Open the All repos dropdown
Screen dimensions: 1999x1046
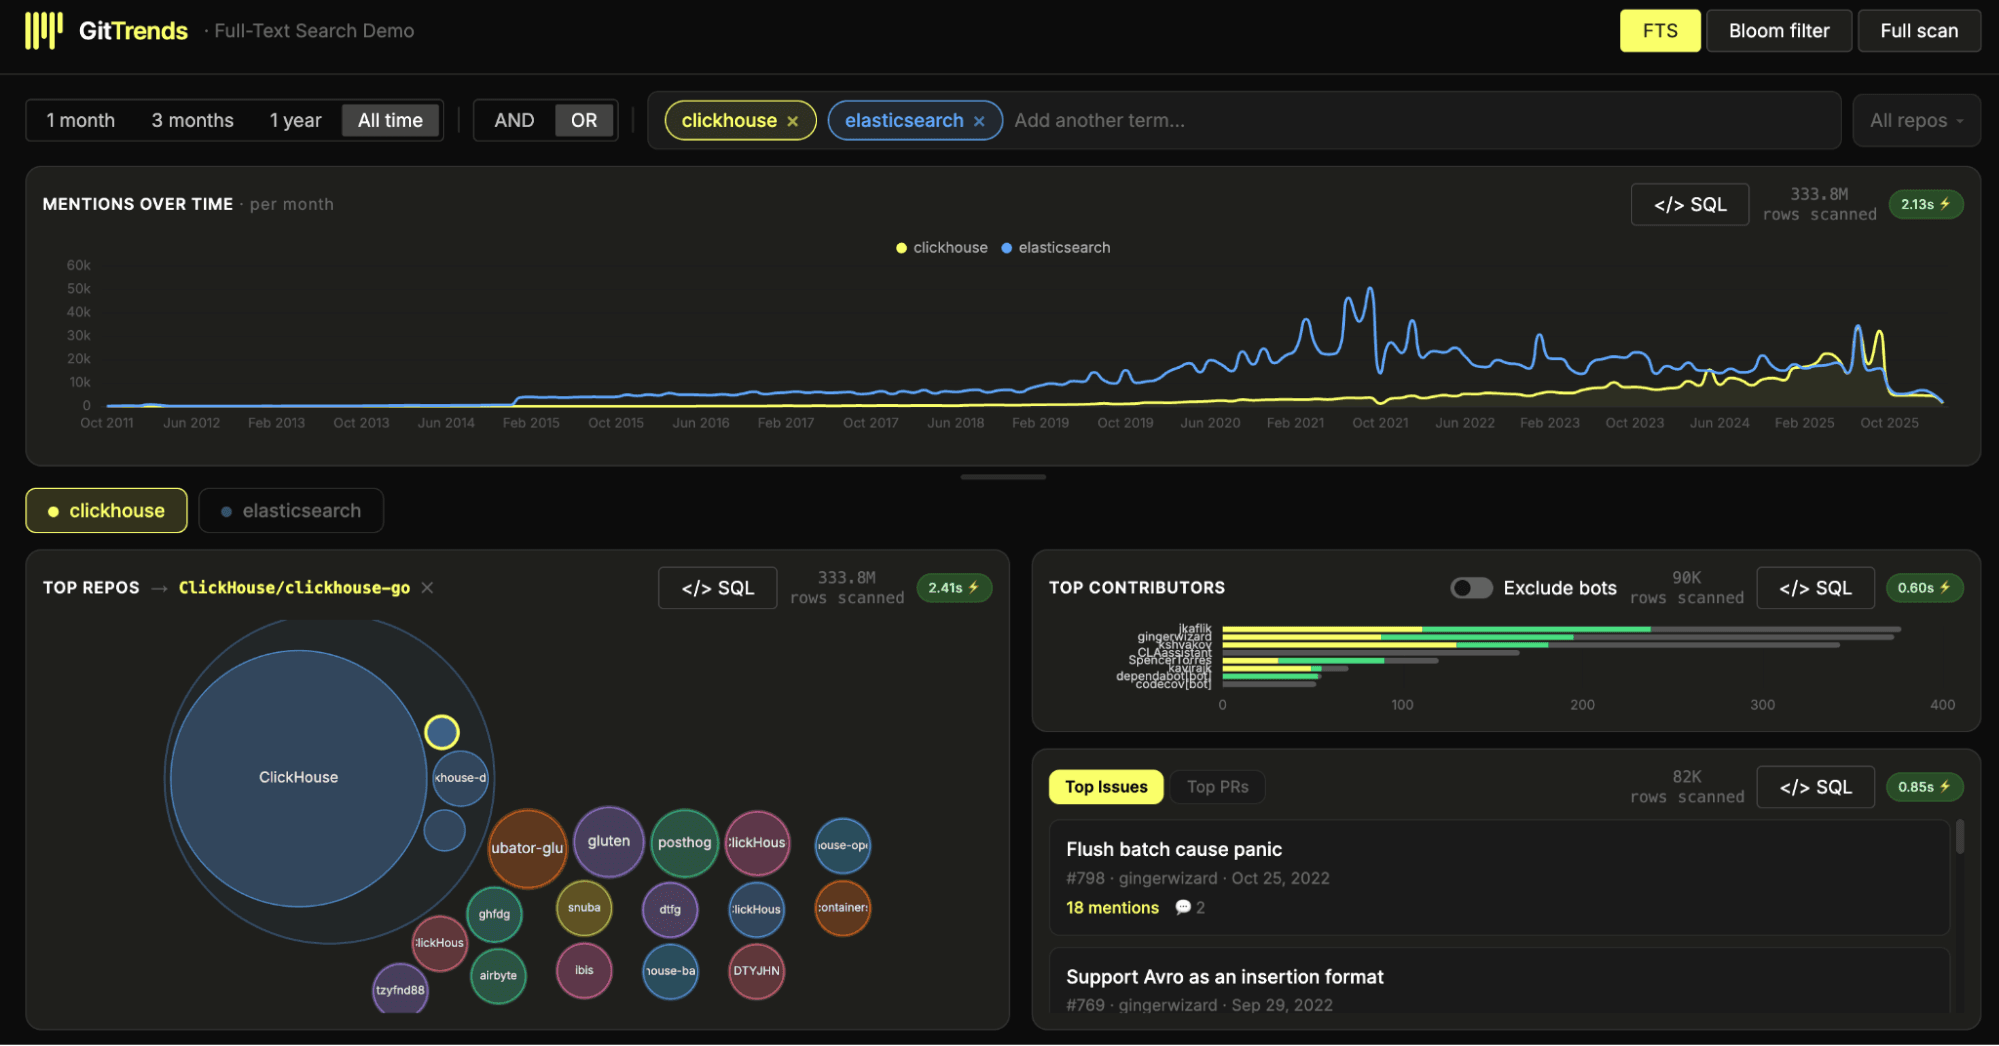click(1915, 121)
